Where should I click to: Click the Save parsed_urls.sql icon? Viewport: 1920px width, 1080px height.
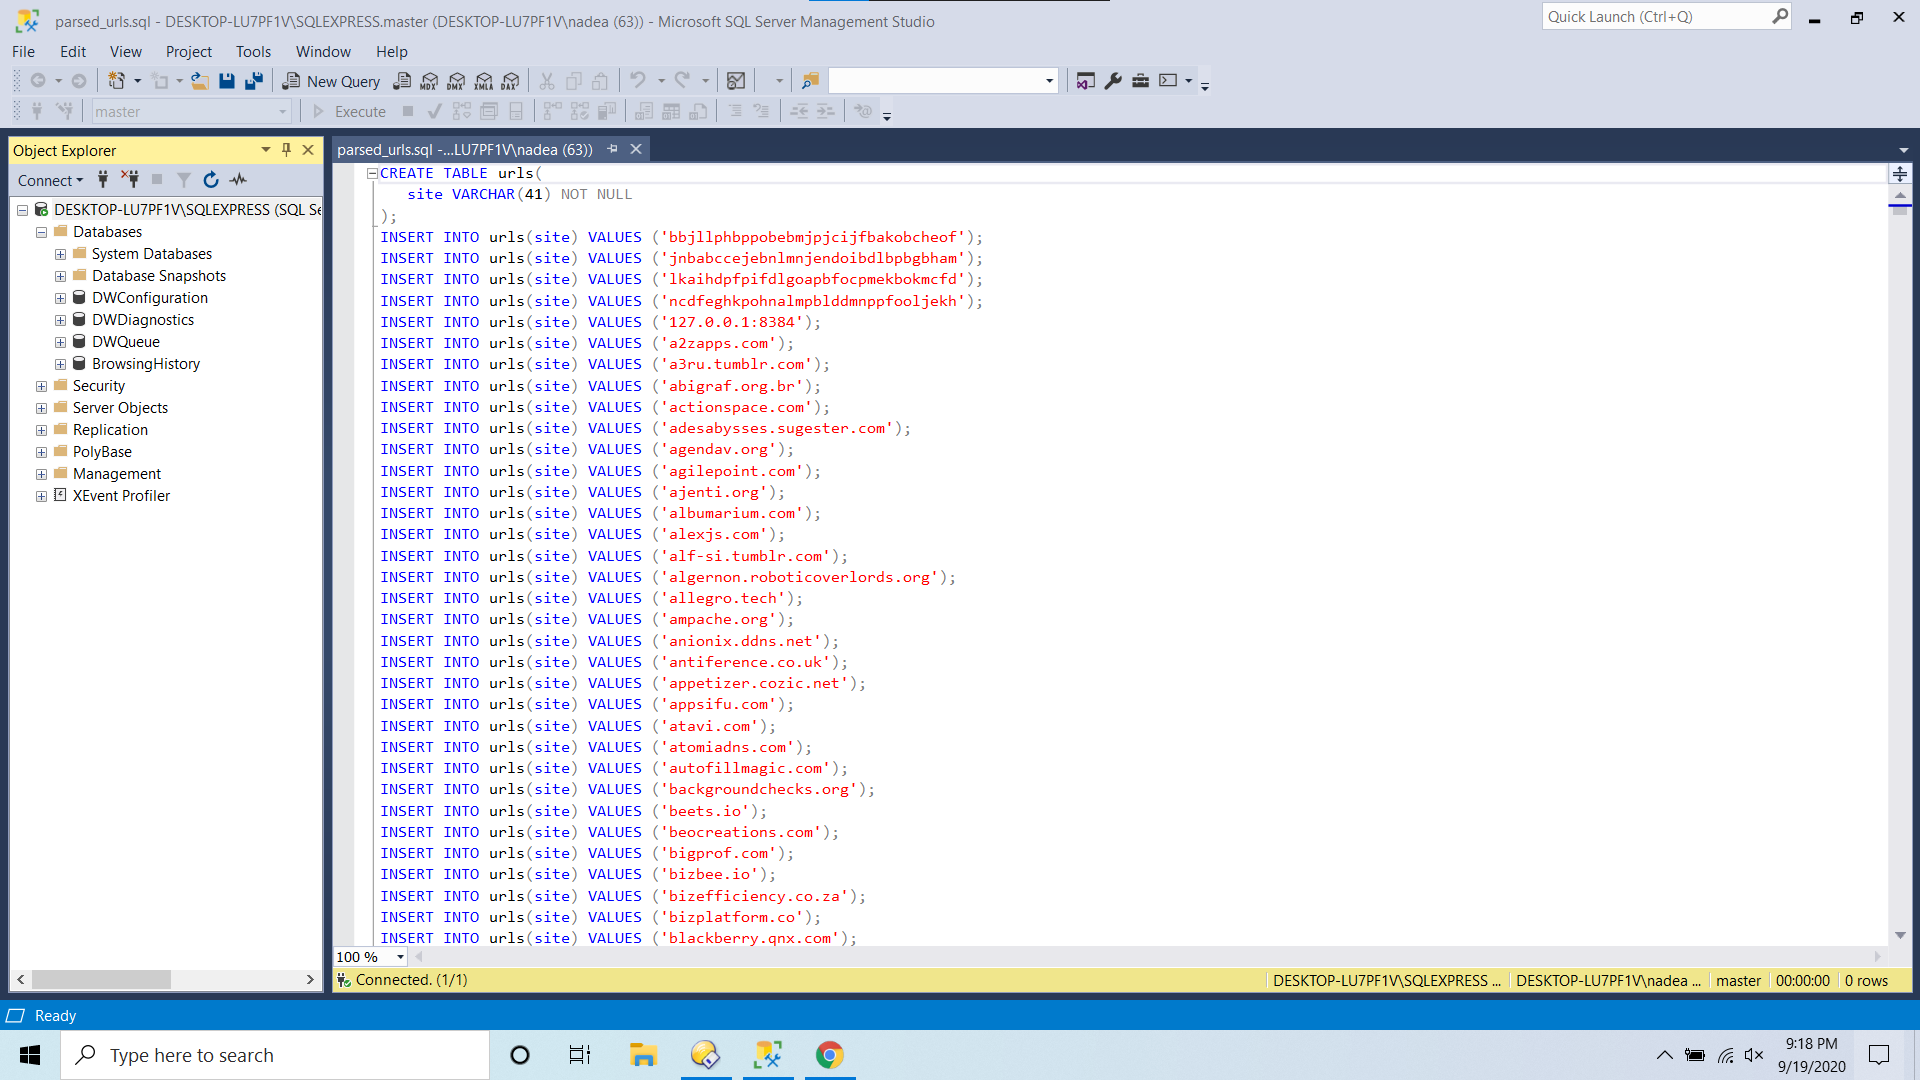pyautogui.click(x=227, y=81)
